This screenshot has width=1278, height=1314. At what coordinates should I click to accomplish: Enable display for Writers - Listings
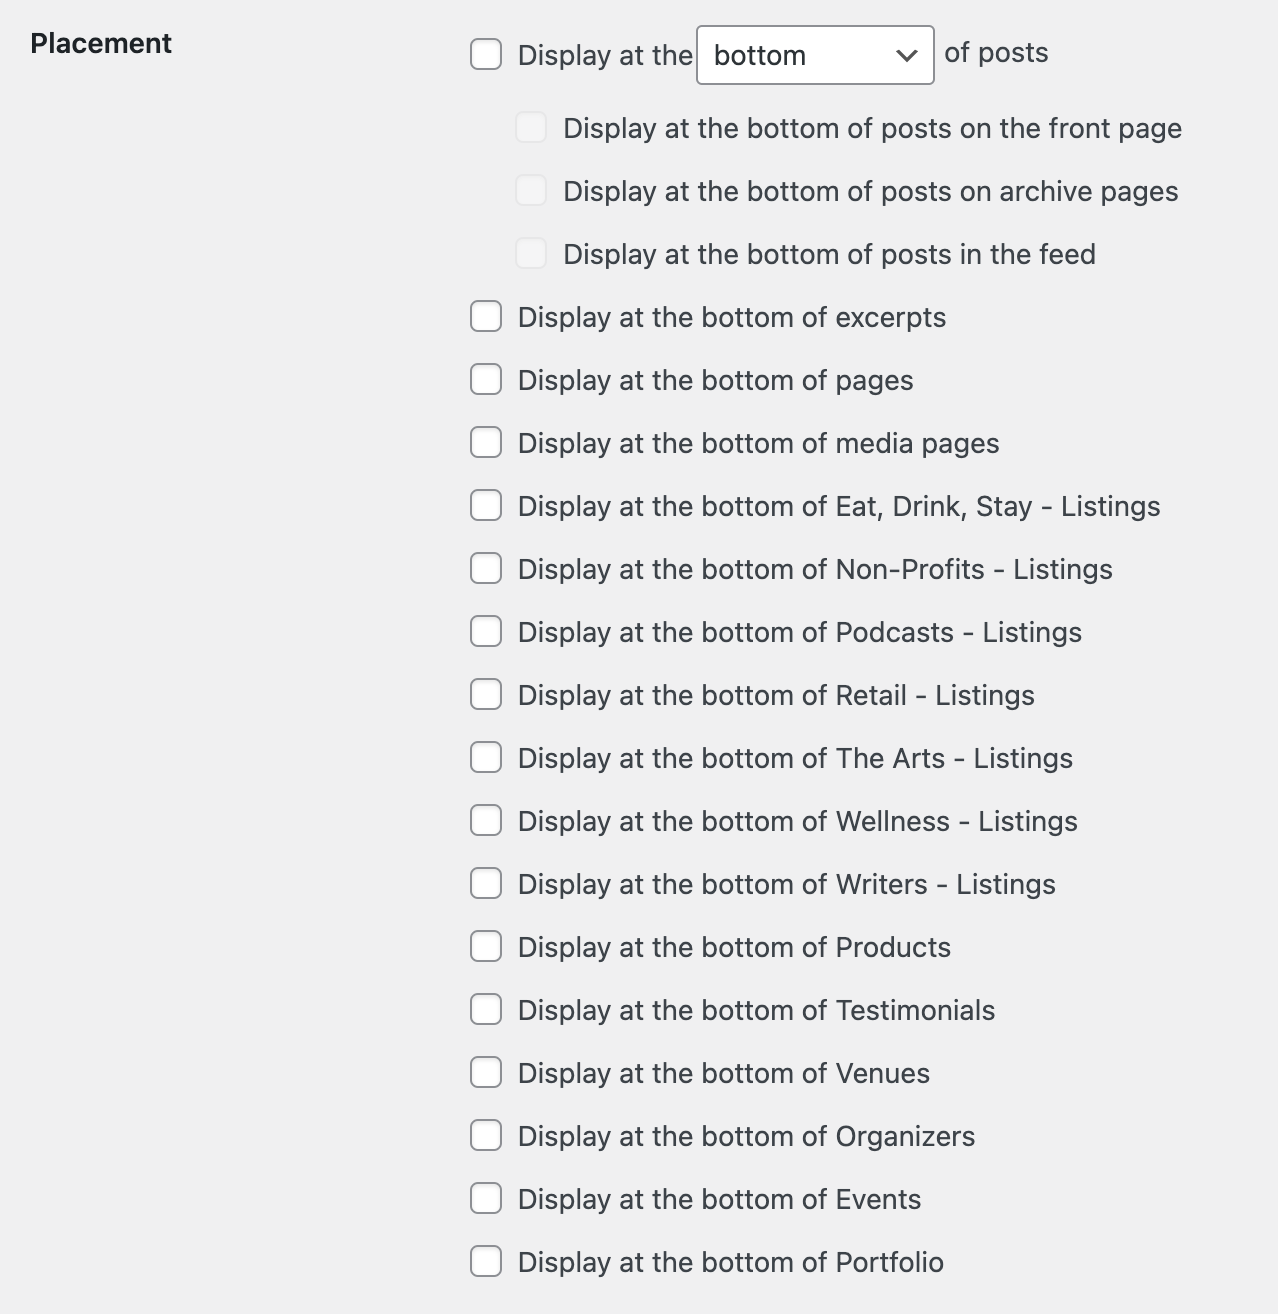tap(486, 884)
